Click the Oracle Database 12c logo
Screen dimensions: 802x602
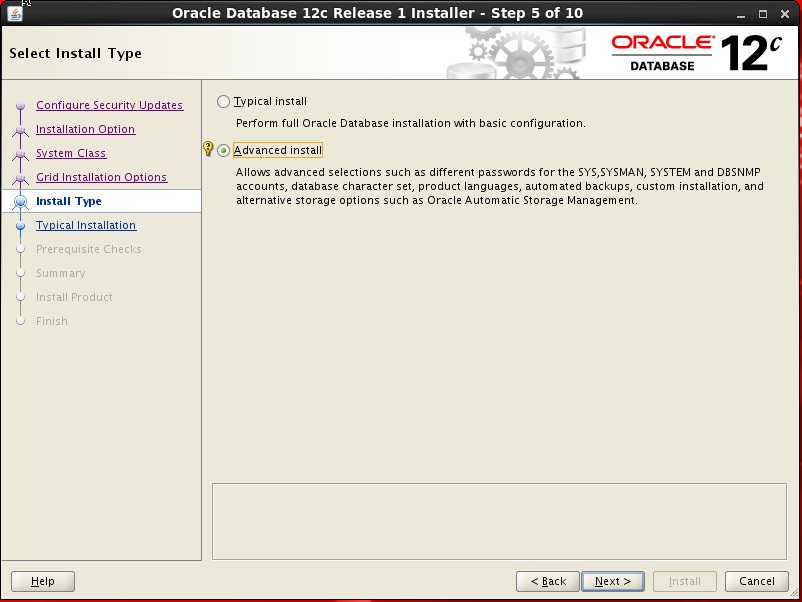click(697, 53)
